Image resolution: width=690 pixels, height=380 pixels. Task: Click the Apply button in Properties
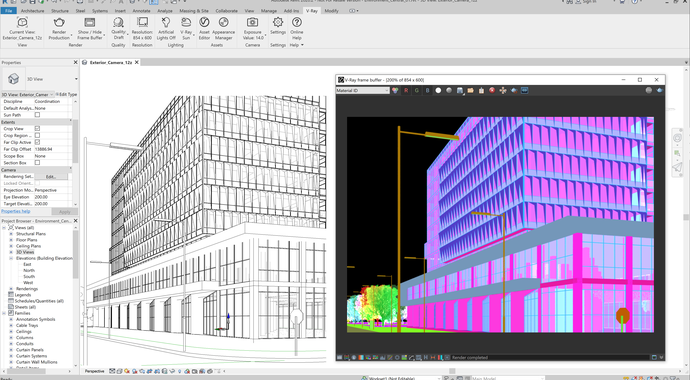65,212
